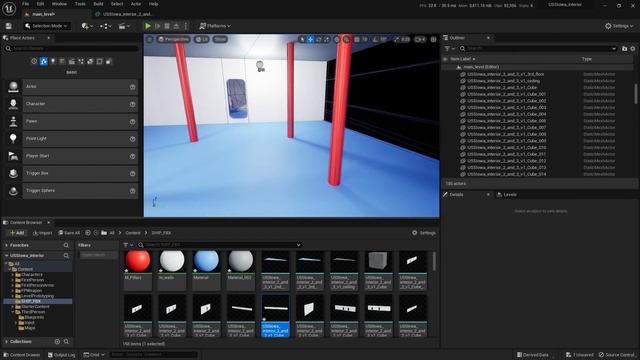Open the Tools menu
Screen dimensions: 640x360
[x=80, y=4]
